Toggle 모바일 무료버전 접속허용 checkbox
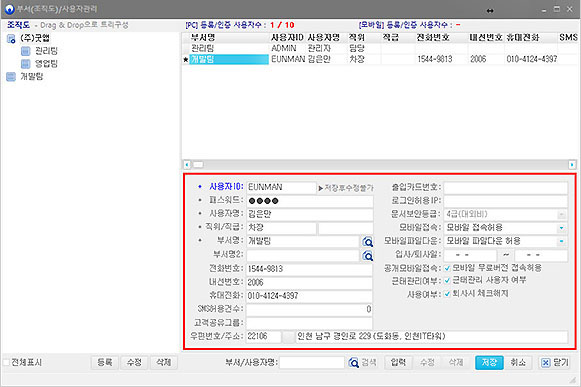The width and height of the screenshot is (581, 387). [x=447, y=268]
